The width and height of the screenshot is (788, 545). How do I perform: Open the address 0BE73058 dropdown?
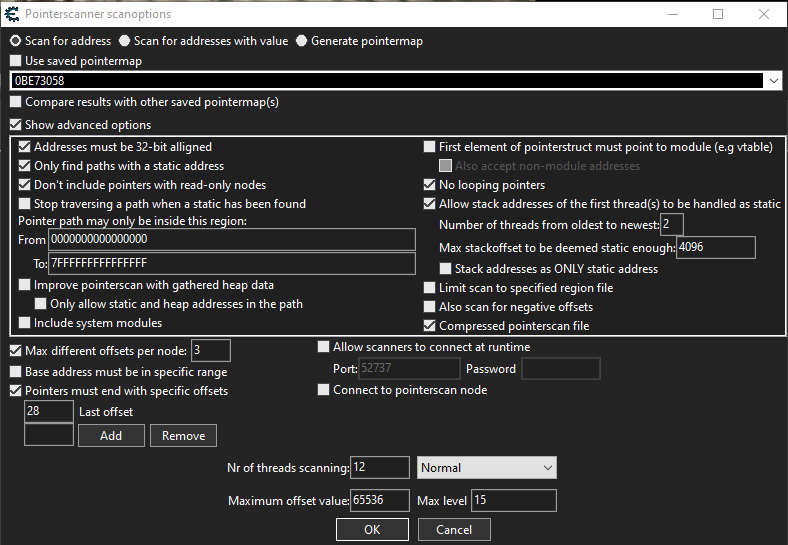(x=774, y=81)
